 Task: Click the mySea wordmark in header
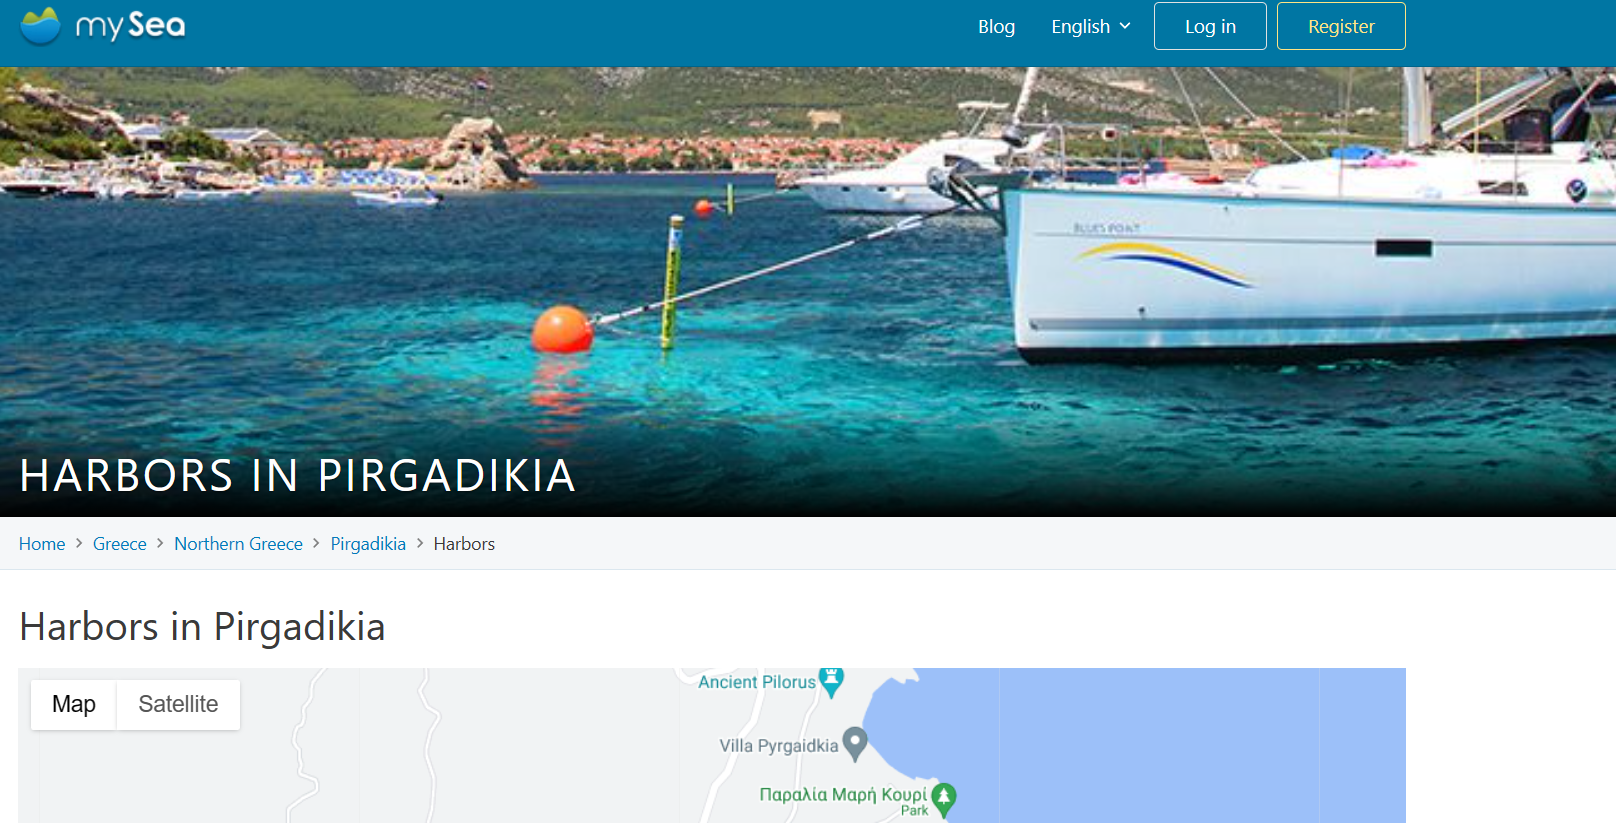click(130, 26)
